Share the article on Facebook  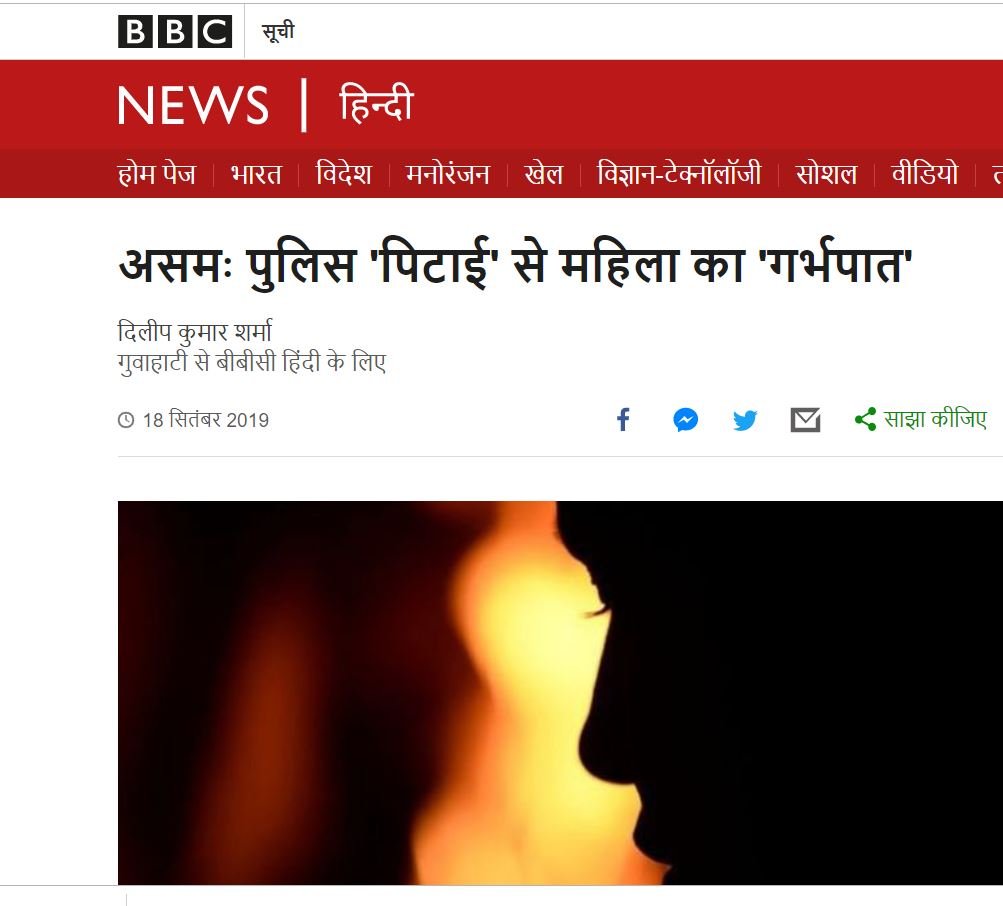click(623, 420)
